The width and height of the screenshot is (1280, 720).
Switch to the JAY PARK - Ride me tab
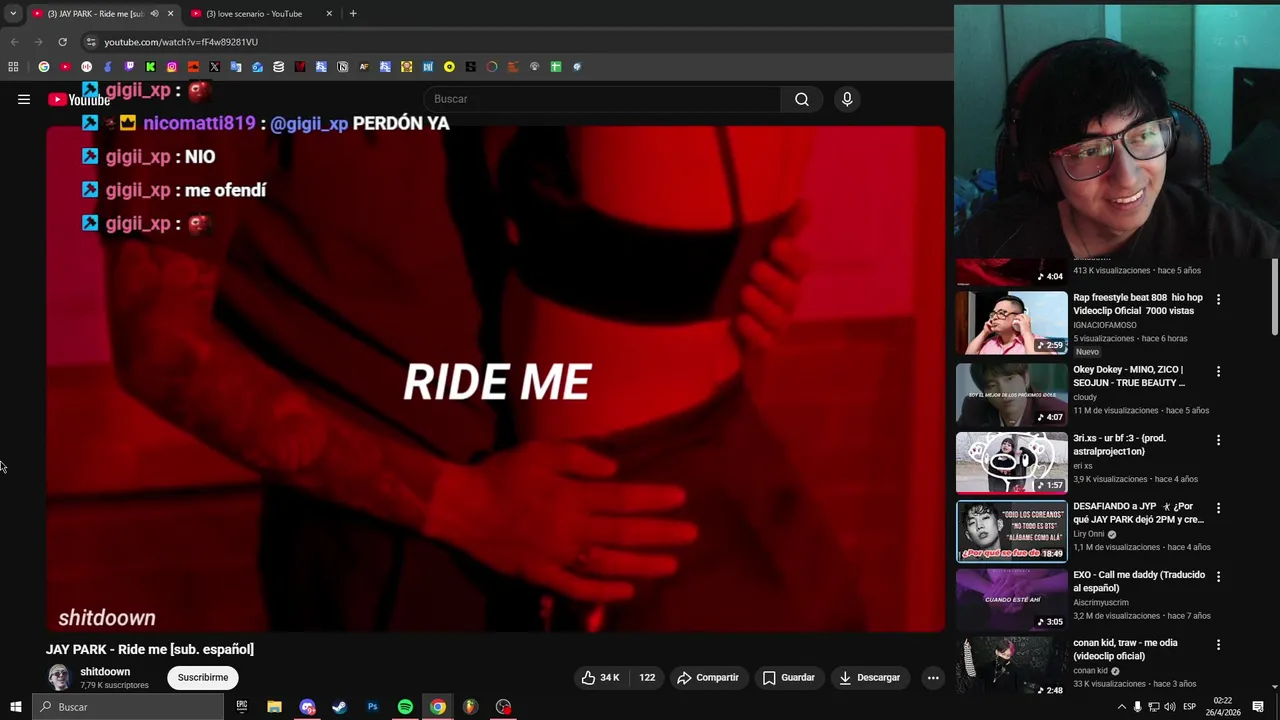point(96,14)
